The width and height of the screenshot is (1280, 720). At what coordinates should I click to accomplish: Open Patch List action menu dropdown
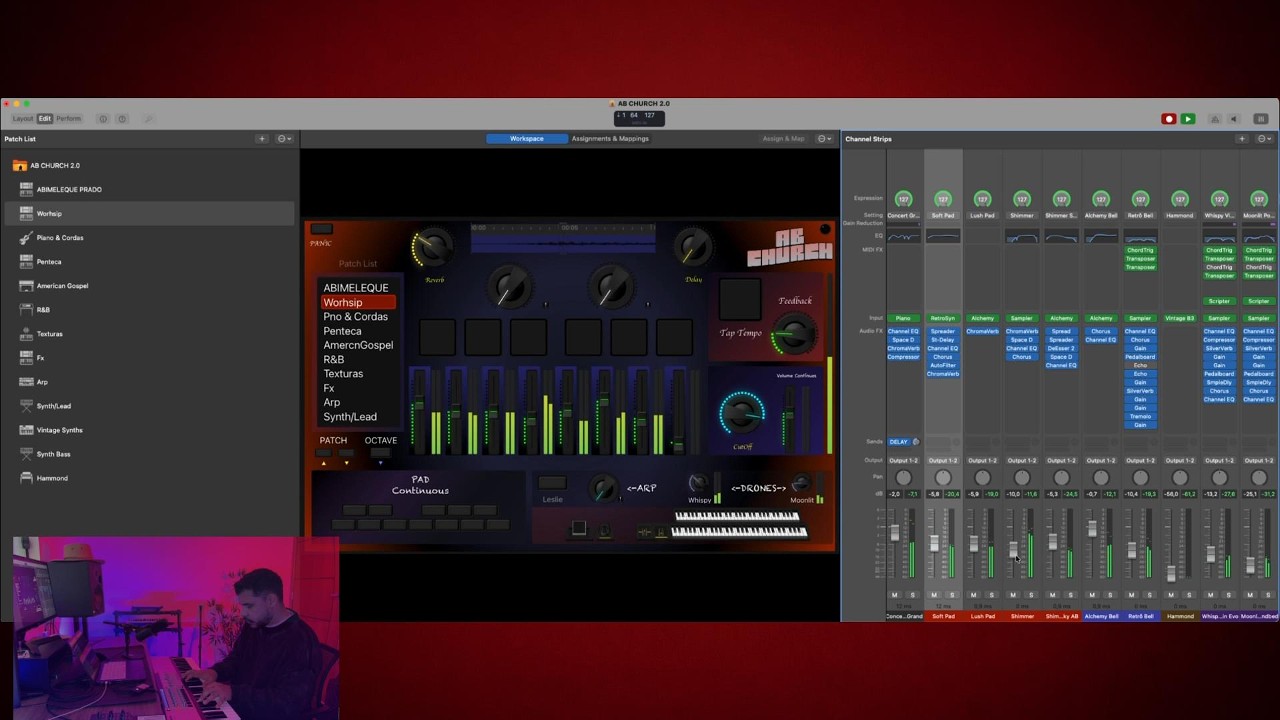(x=284, y=139)
